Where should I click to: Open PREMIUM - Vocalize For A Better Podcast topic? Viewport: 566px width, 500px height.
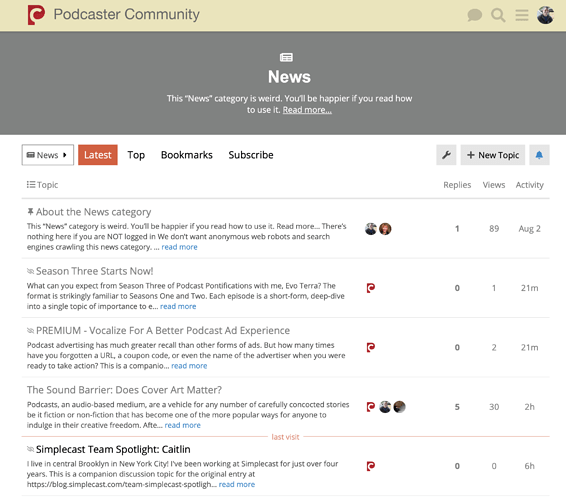(163, 331)
